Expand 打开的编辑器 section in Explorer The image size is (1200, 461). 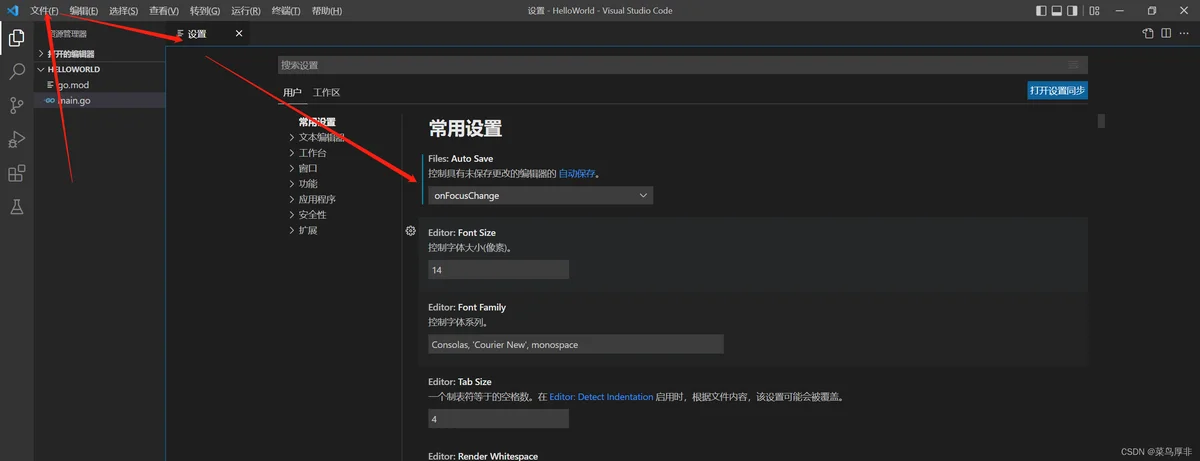coord(99,53)
